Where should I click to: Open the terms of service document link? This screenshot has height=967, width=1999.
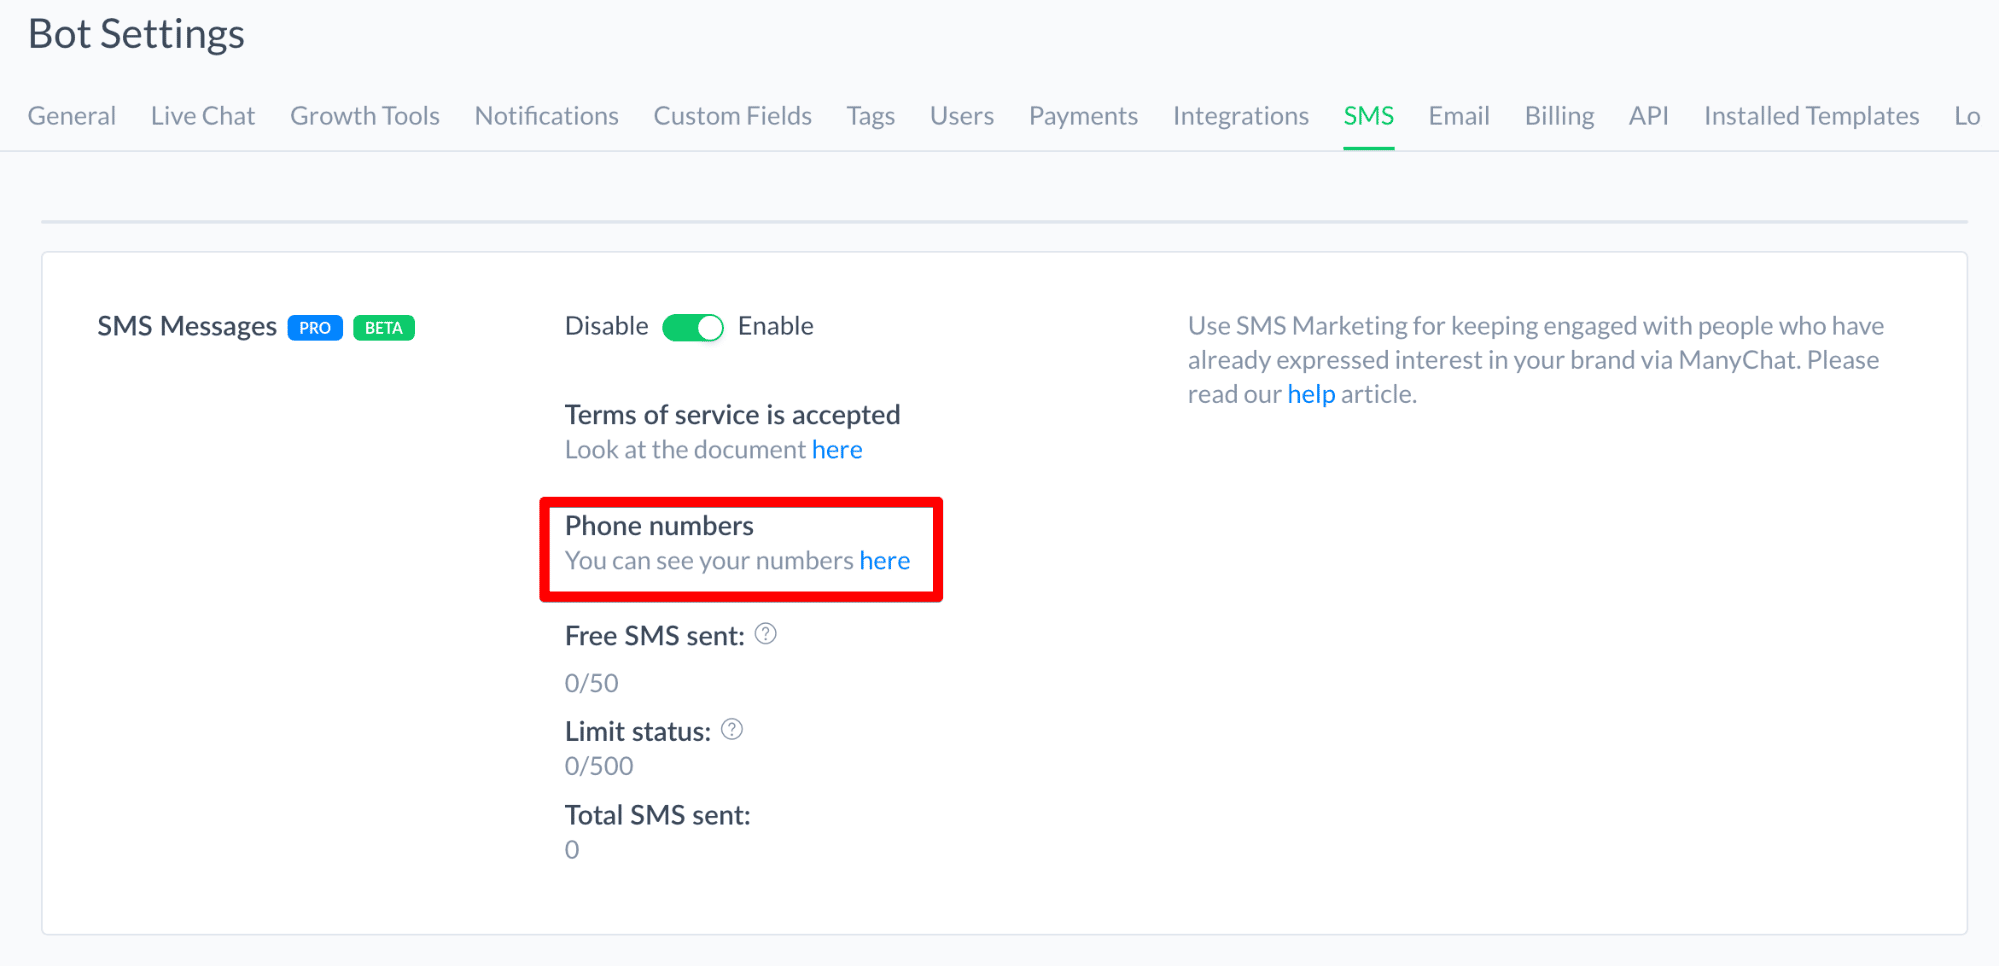coord(837,450)
